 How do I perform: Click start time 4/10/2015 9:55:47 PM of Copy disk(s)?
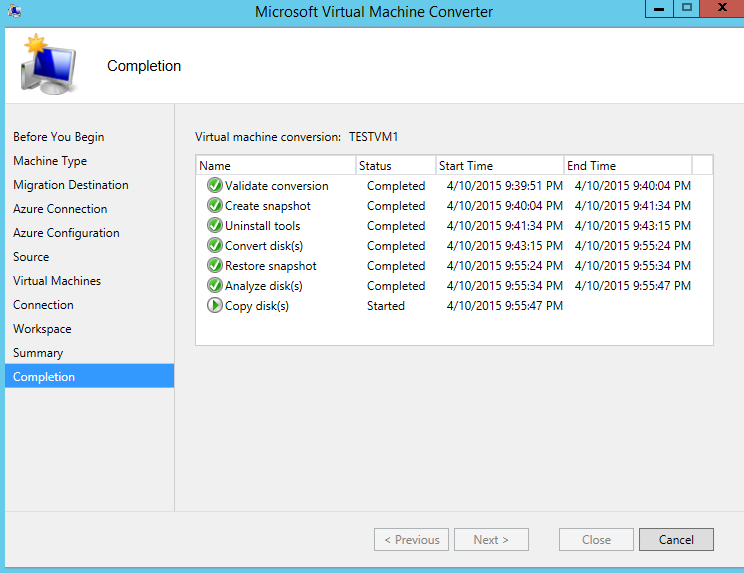click(x=504, y=305)
